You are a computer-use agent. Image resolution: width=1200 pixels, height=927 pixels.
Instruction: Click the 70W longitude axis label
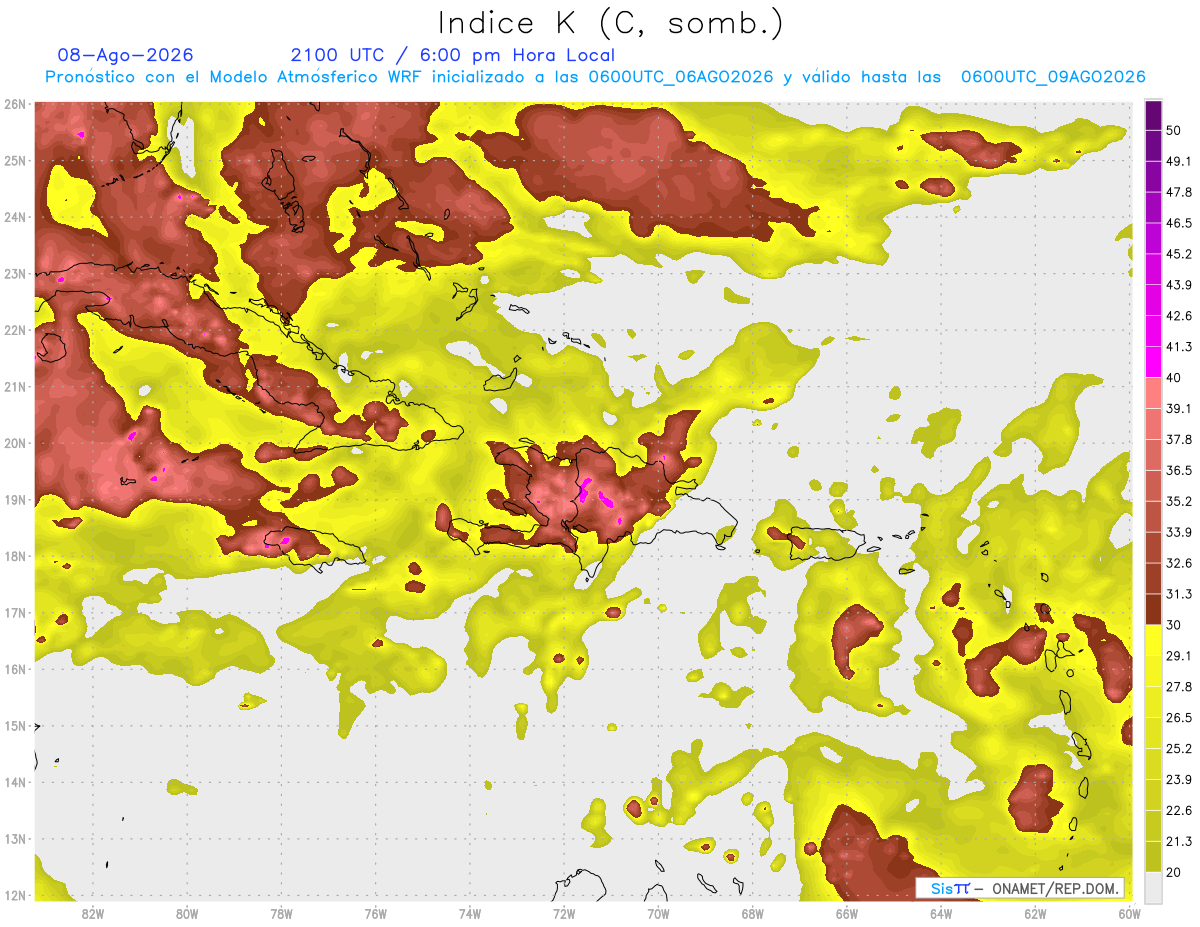click(x=658, y=913)
